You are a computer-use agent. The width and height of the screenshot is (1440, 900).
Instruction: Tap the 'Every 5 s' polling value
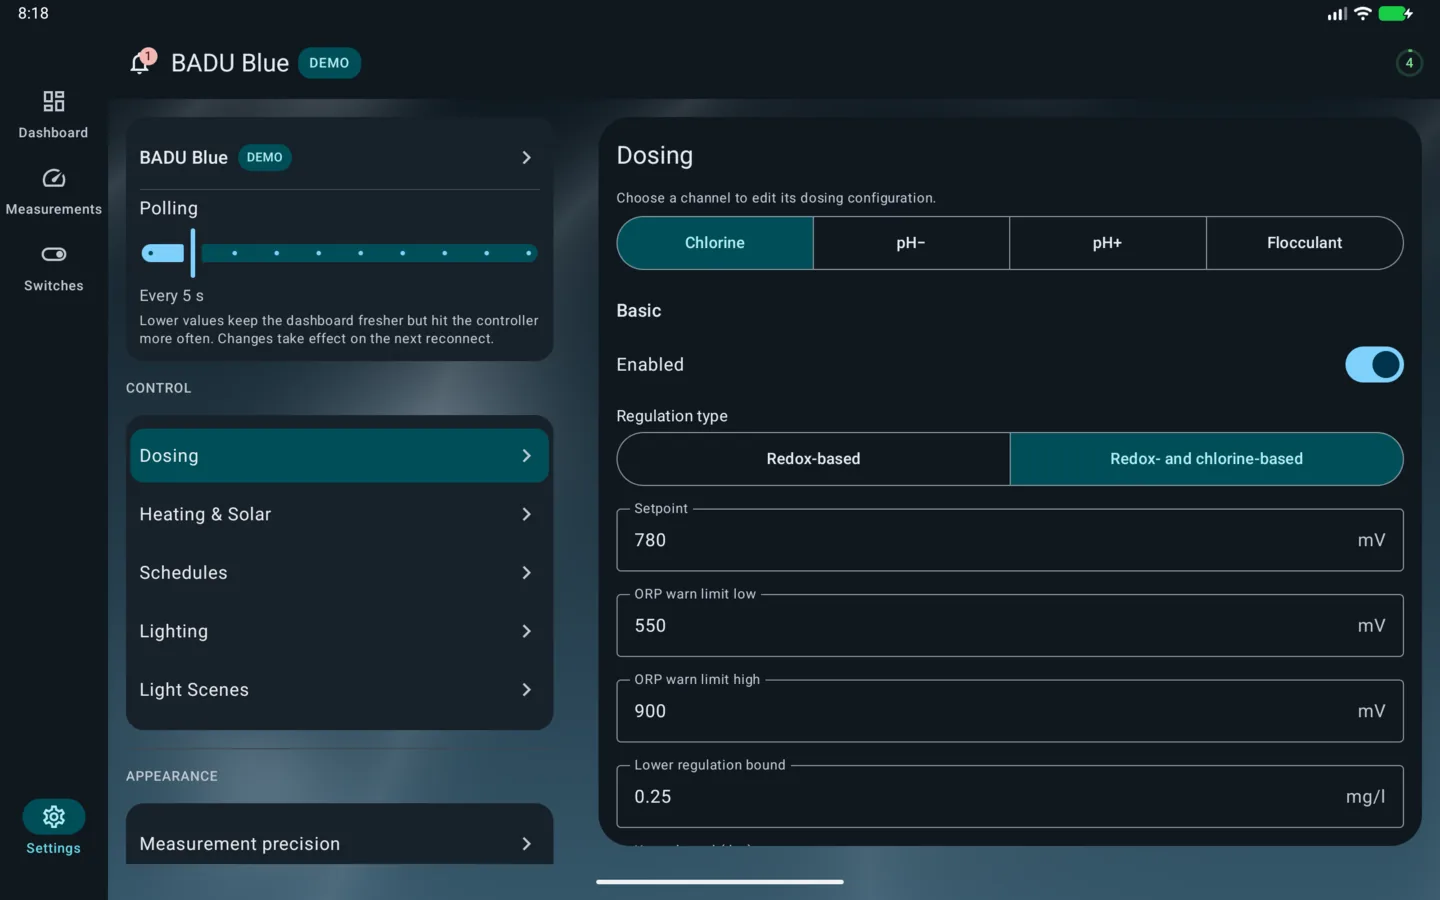171,296
